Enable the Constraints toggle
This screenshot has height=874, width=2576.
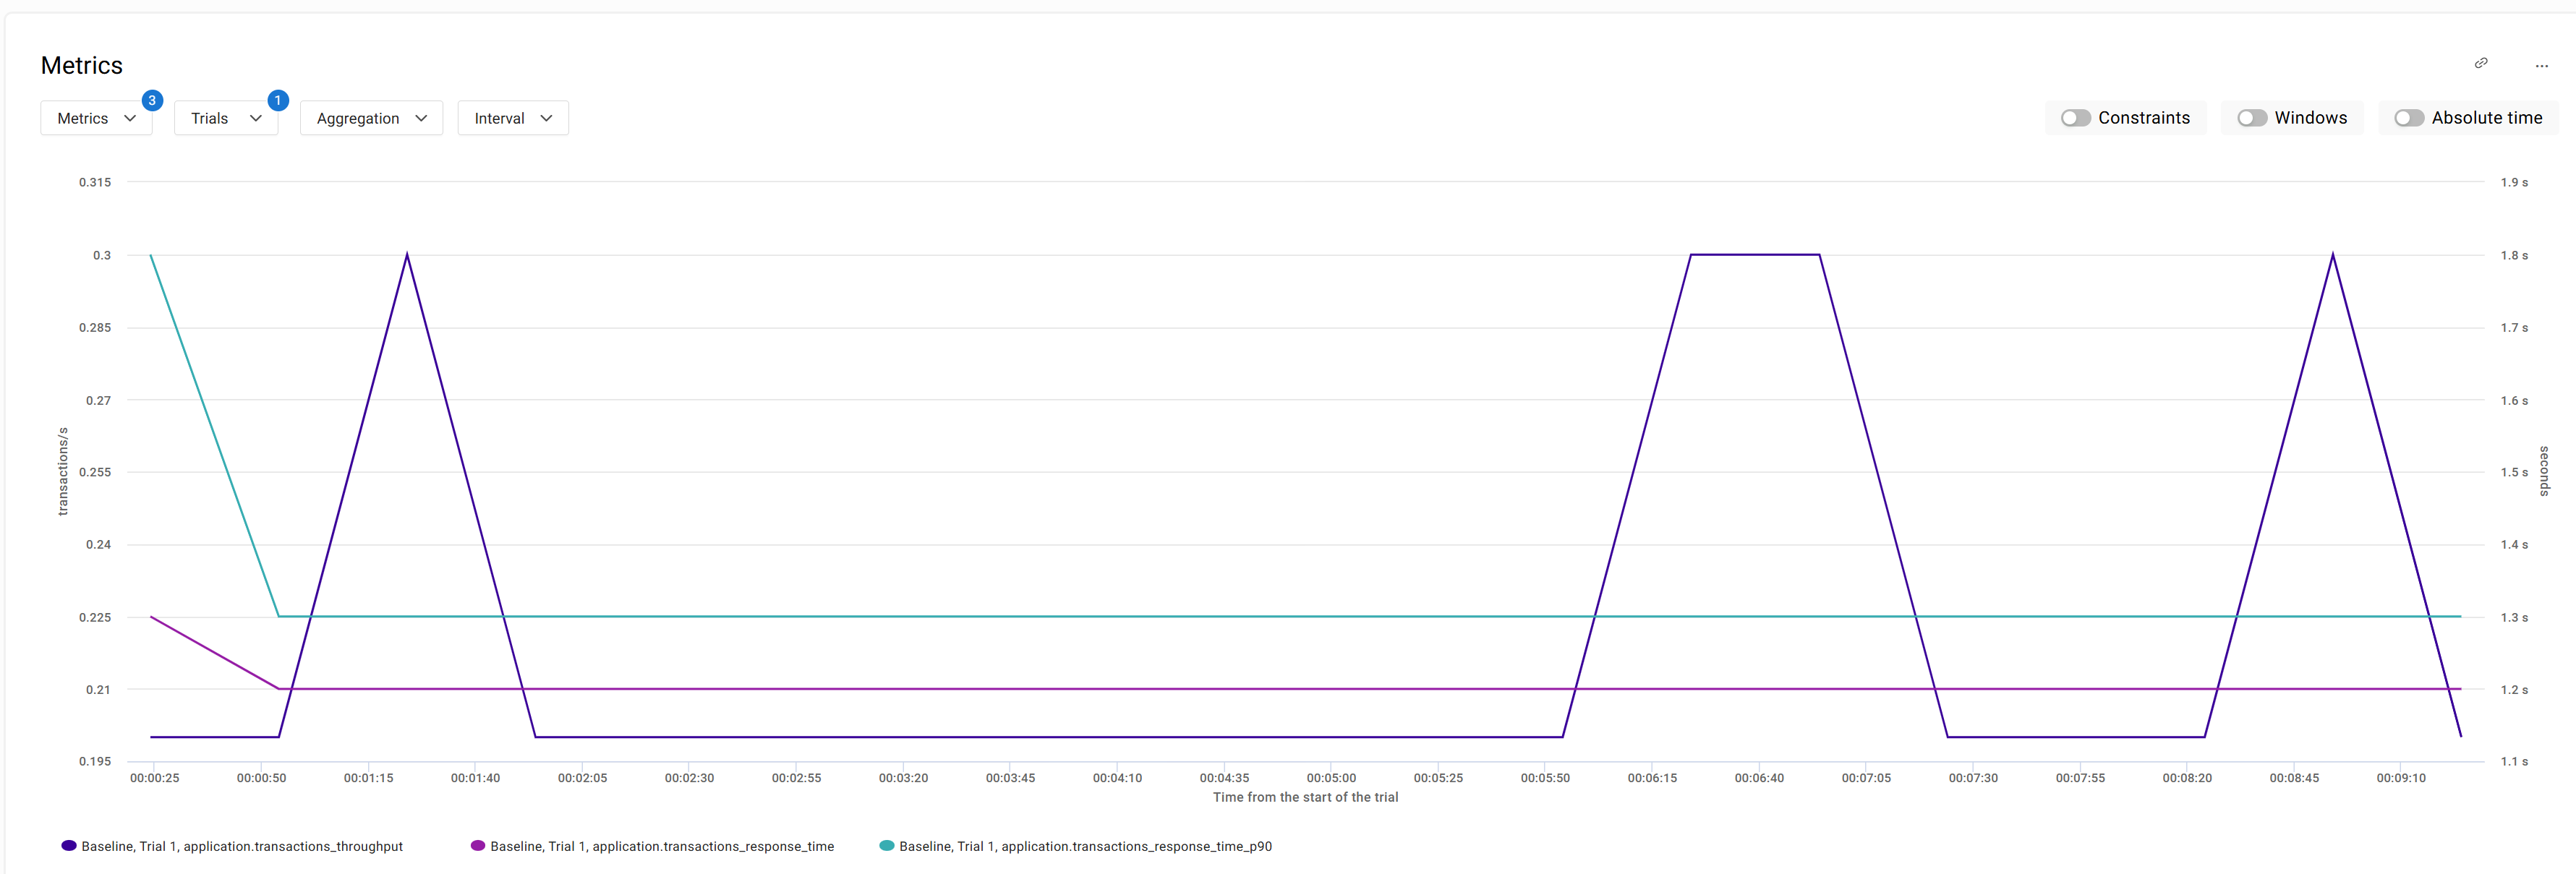tap(2075, 118)
